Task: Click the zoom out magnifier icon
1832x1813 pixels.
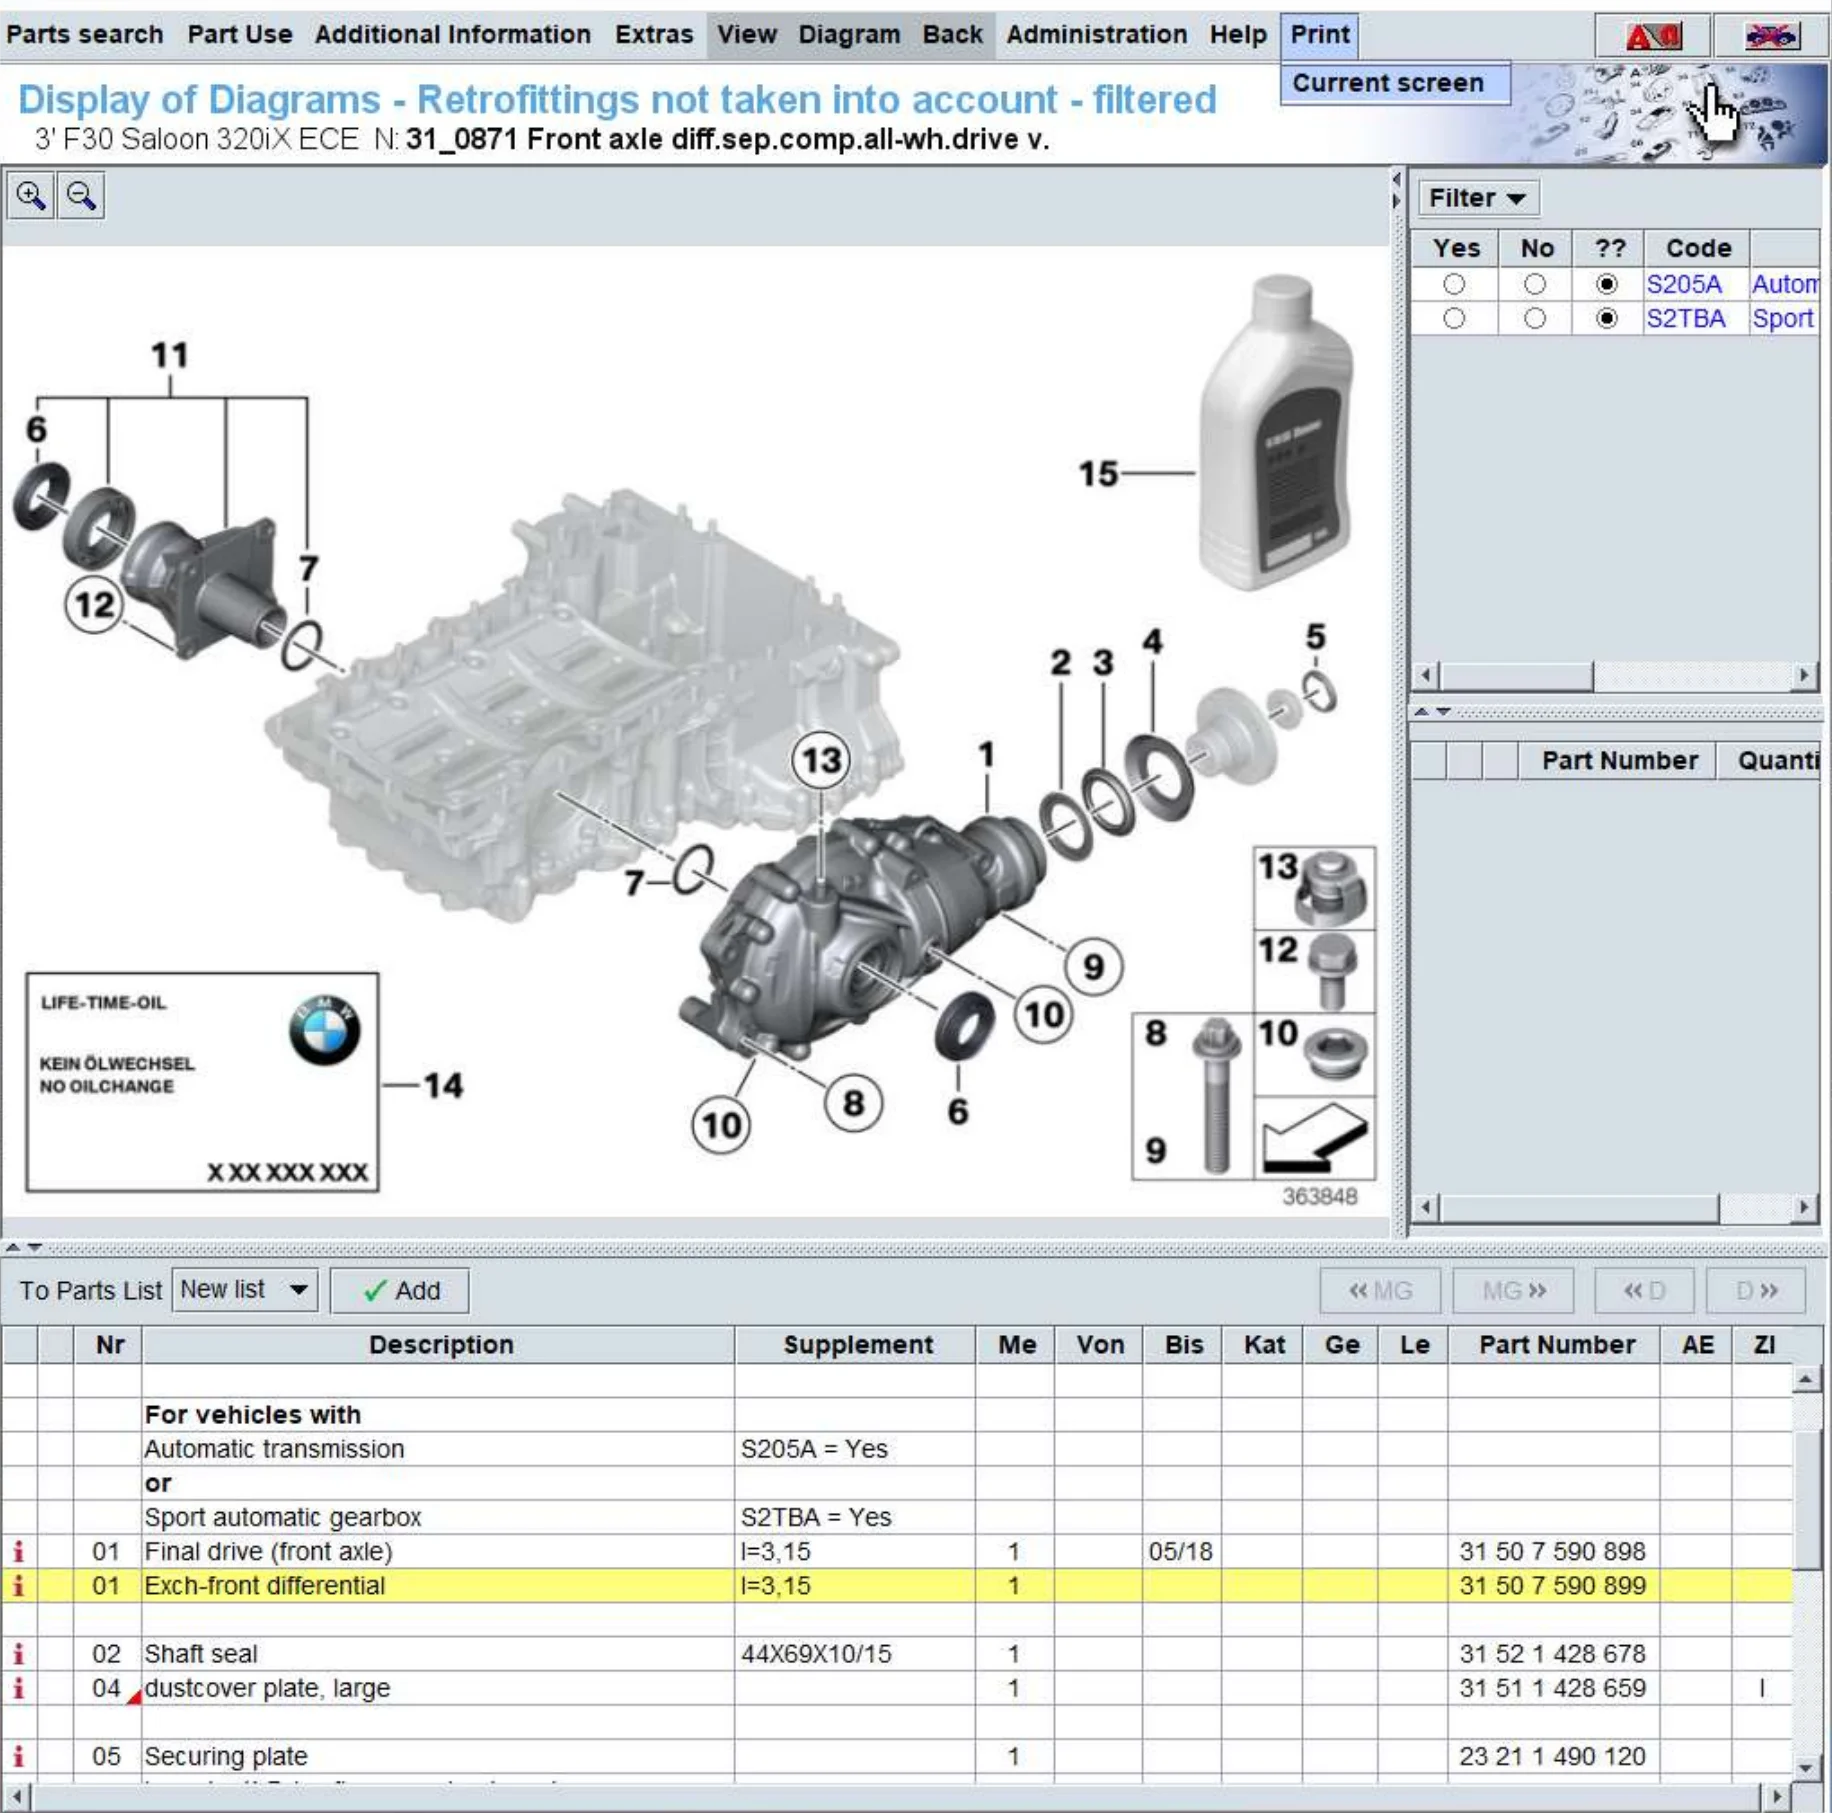Action: pyautogui.click(x=81, y=196)
